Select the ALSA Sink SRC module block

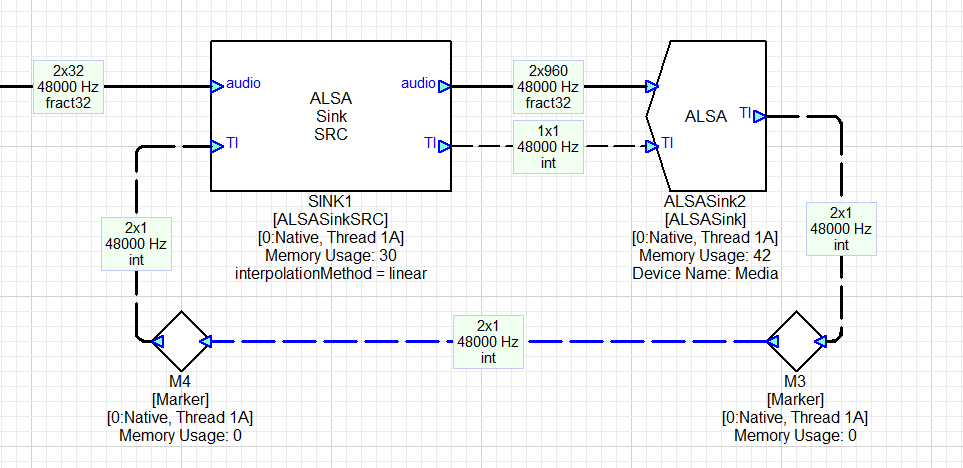tap(331, 115)
